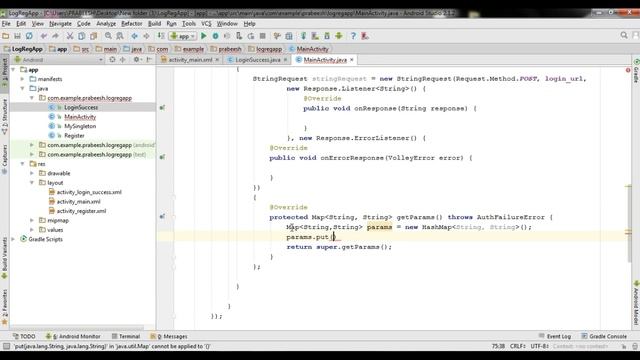Screen dimensions: 640x360
Task: Expand the drawable folder
Action: pos(32,173)
